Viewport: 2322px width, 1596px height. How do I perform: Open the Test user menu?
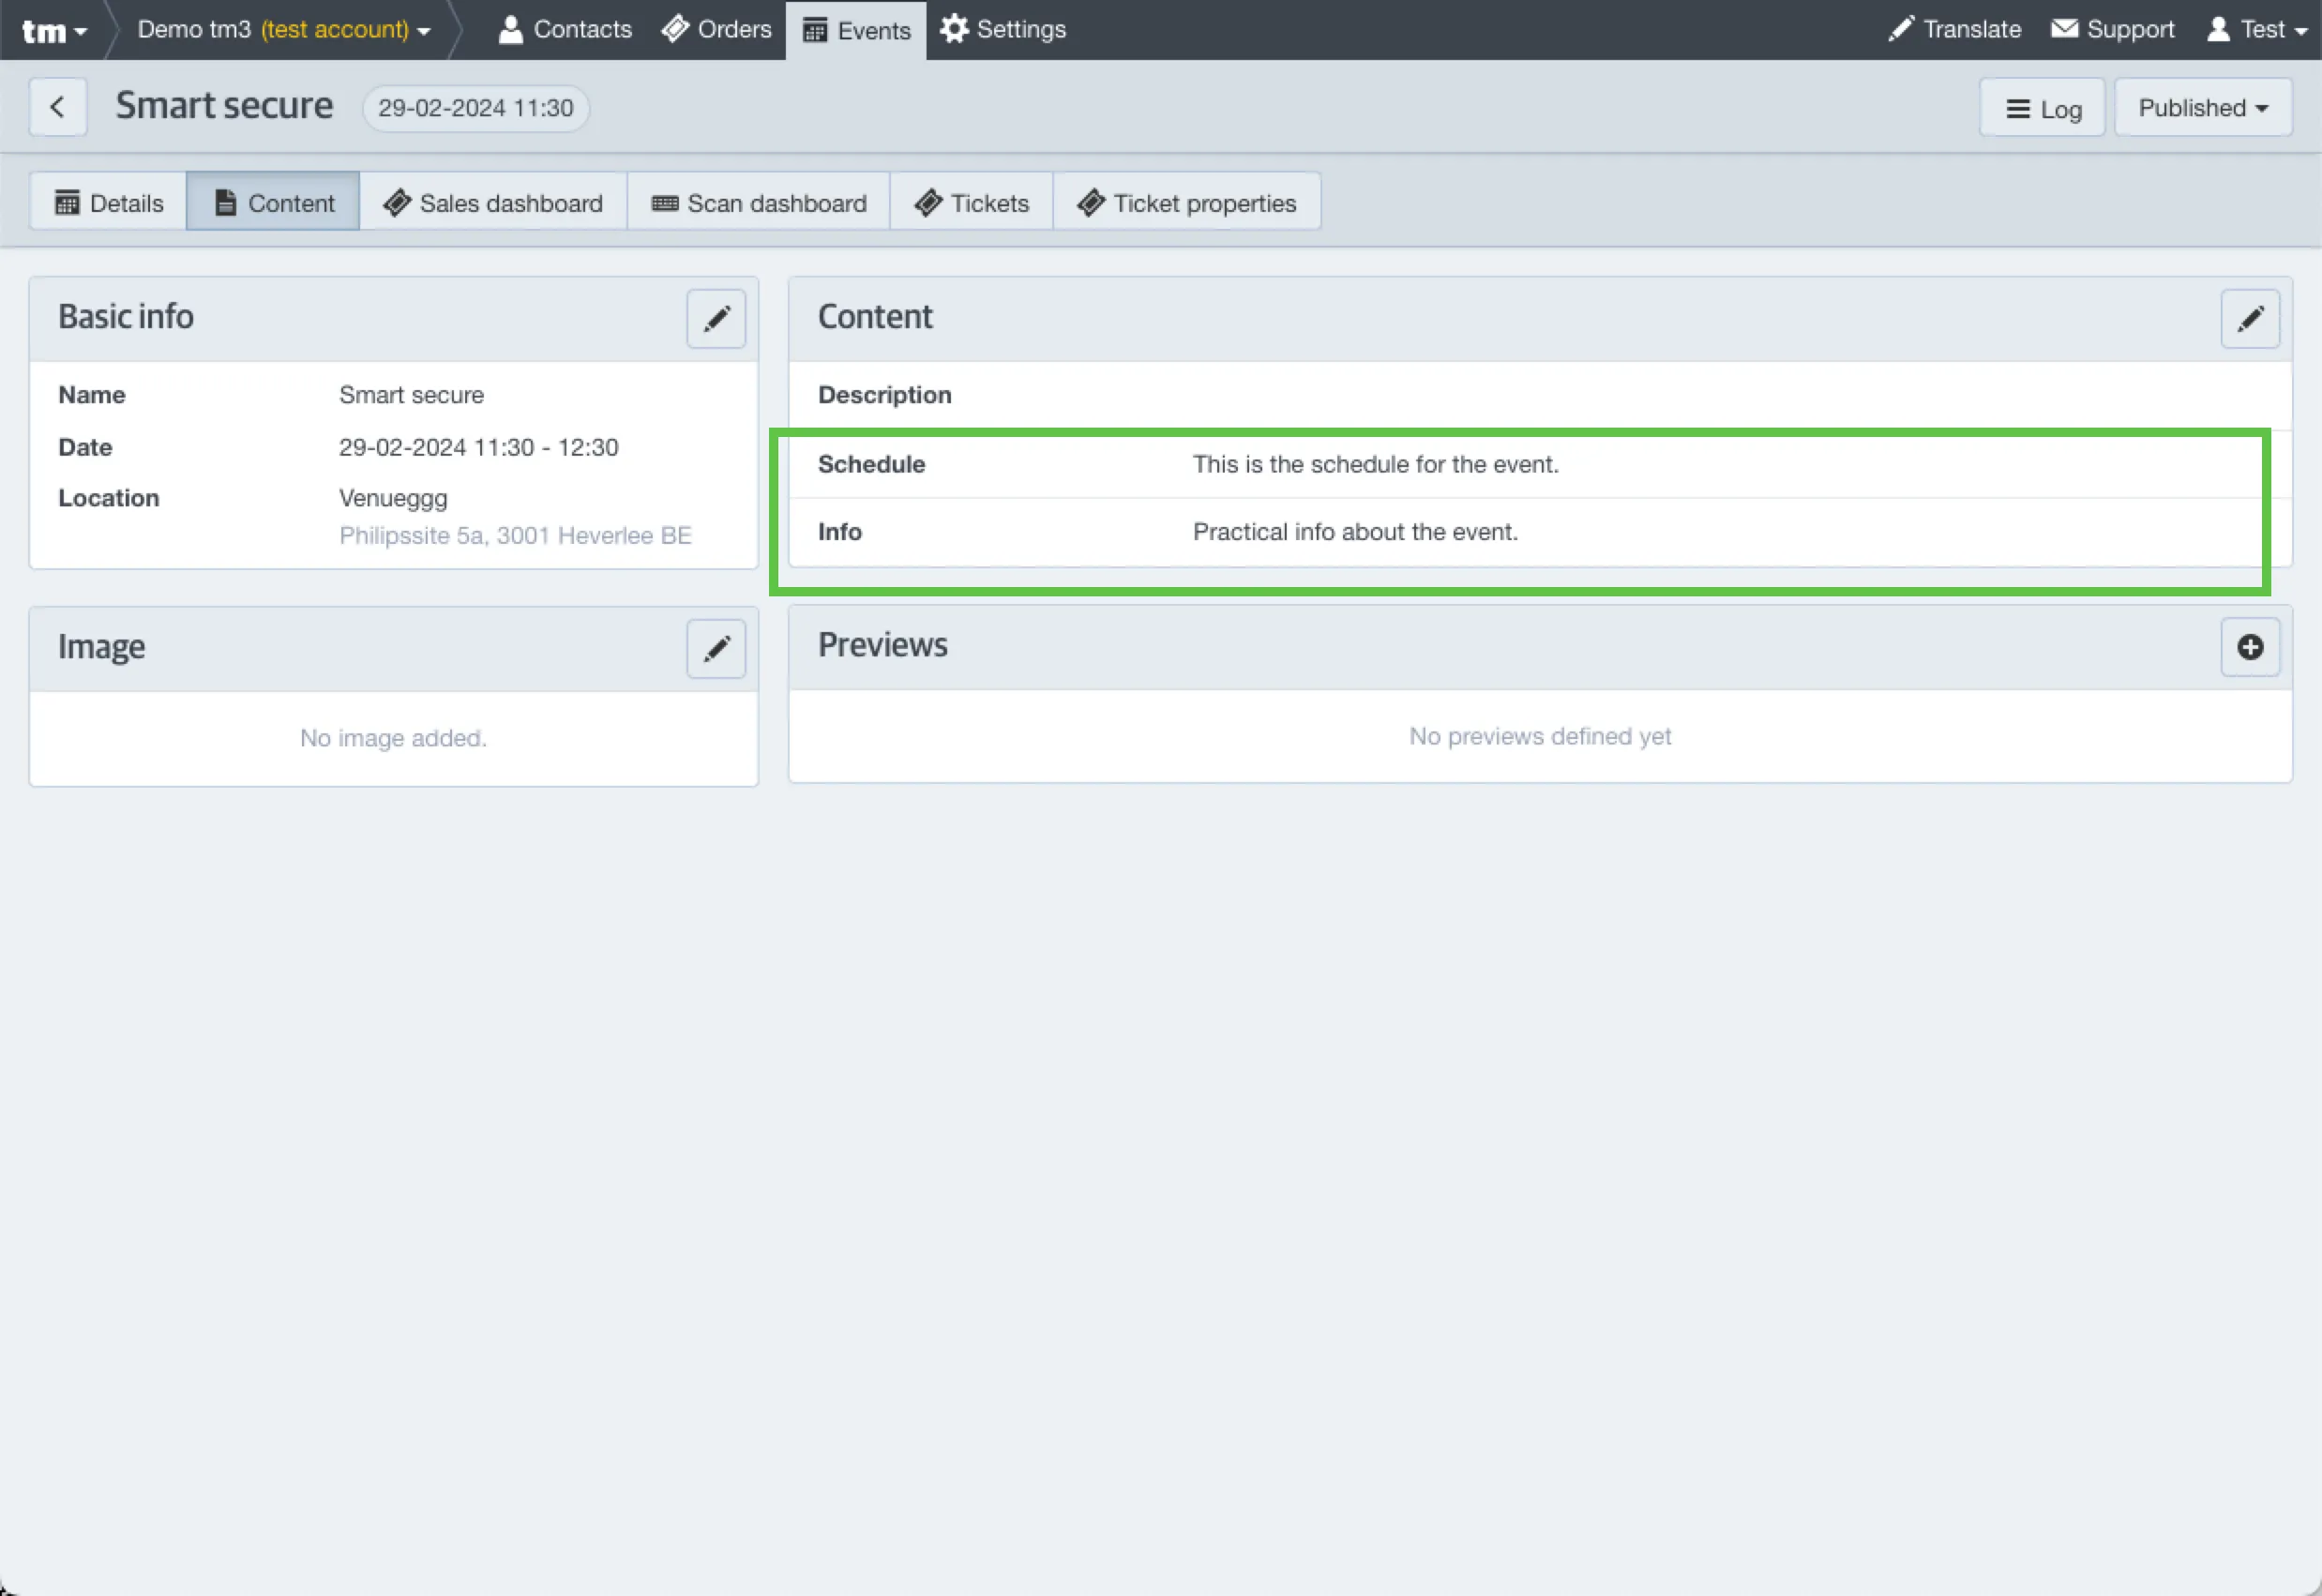point(2257,30)
